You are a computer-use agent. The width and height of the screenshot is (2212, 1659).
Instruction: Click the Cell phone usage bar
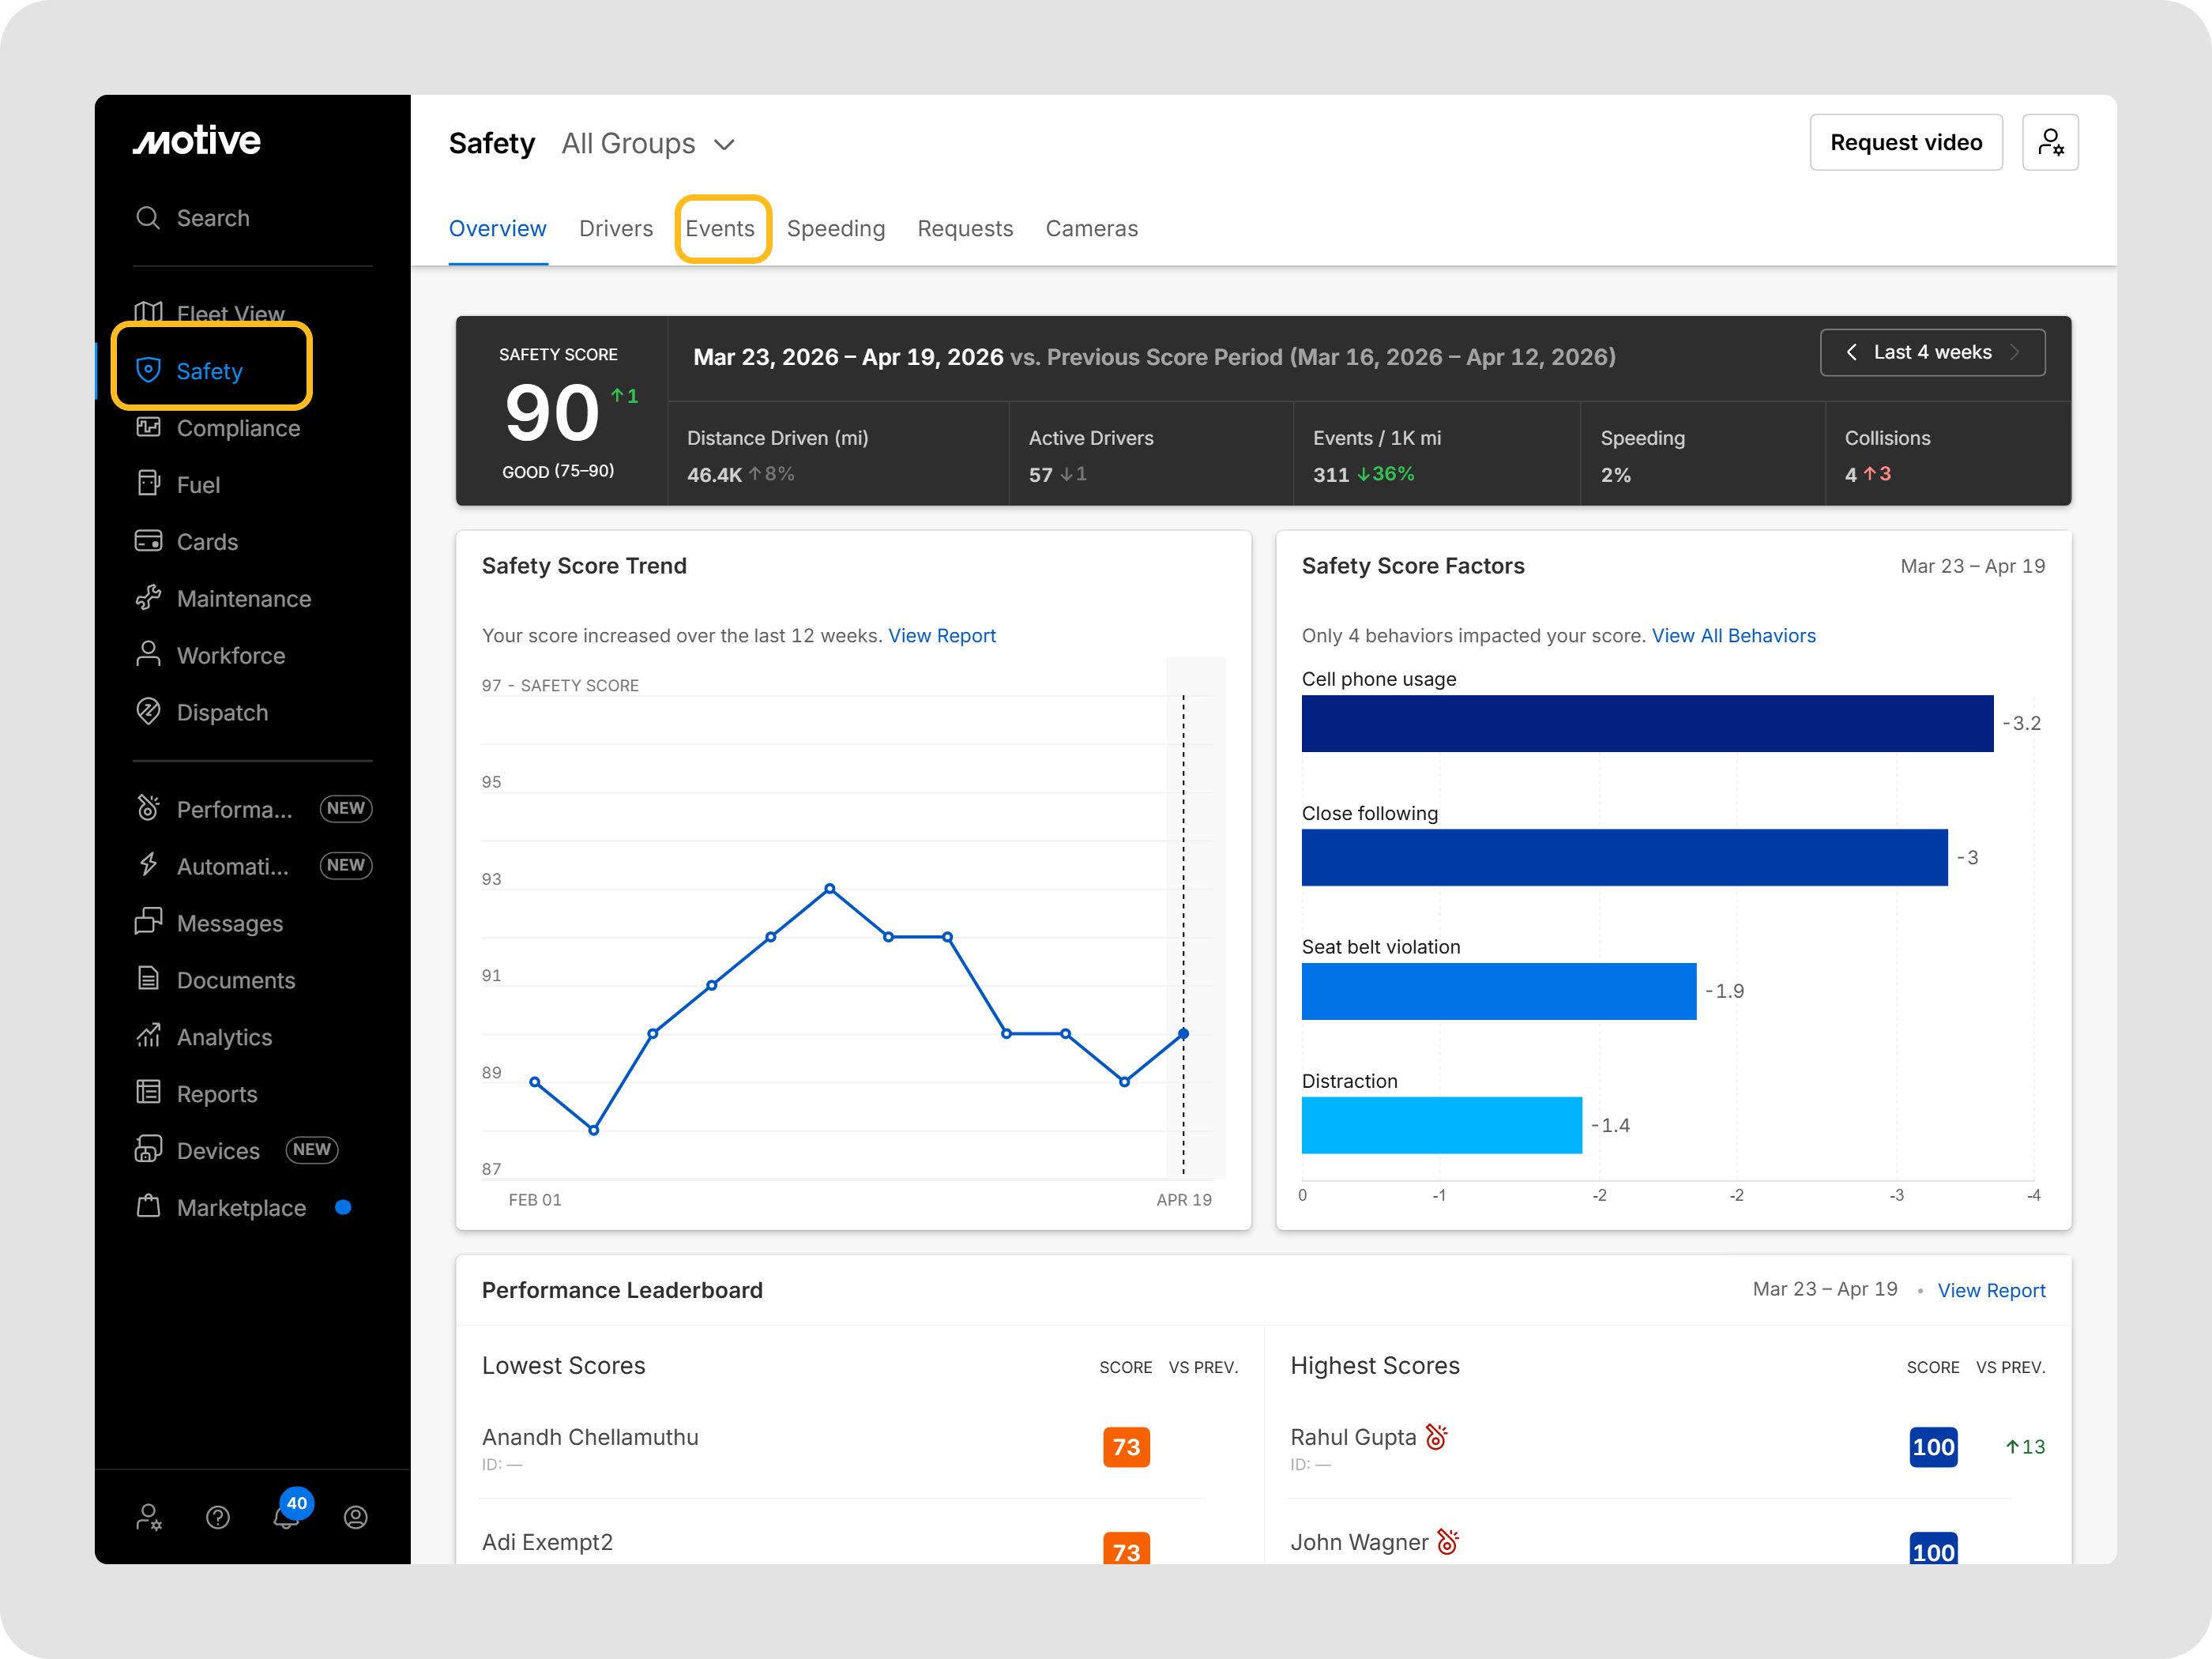coord(1646,724)
